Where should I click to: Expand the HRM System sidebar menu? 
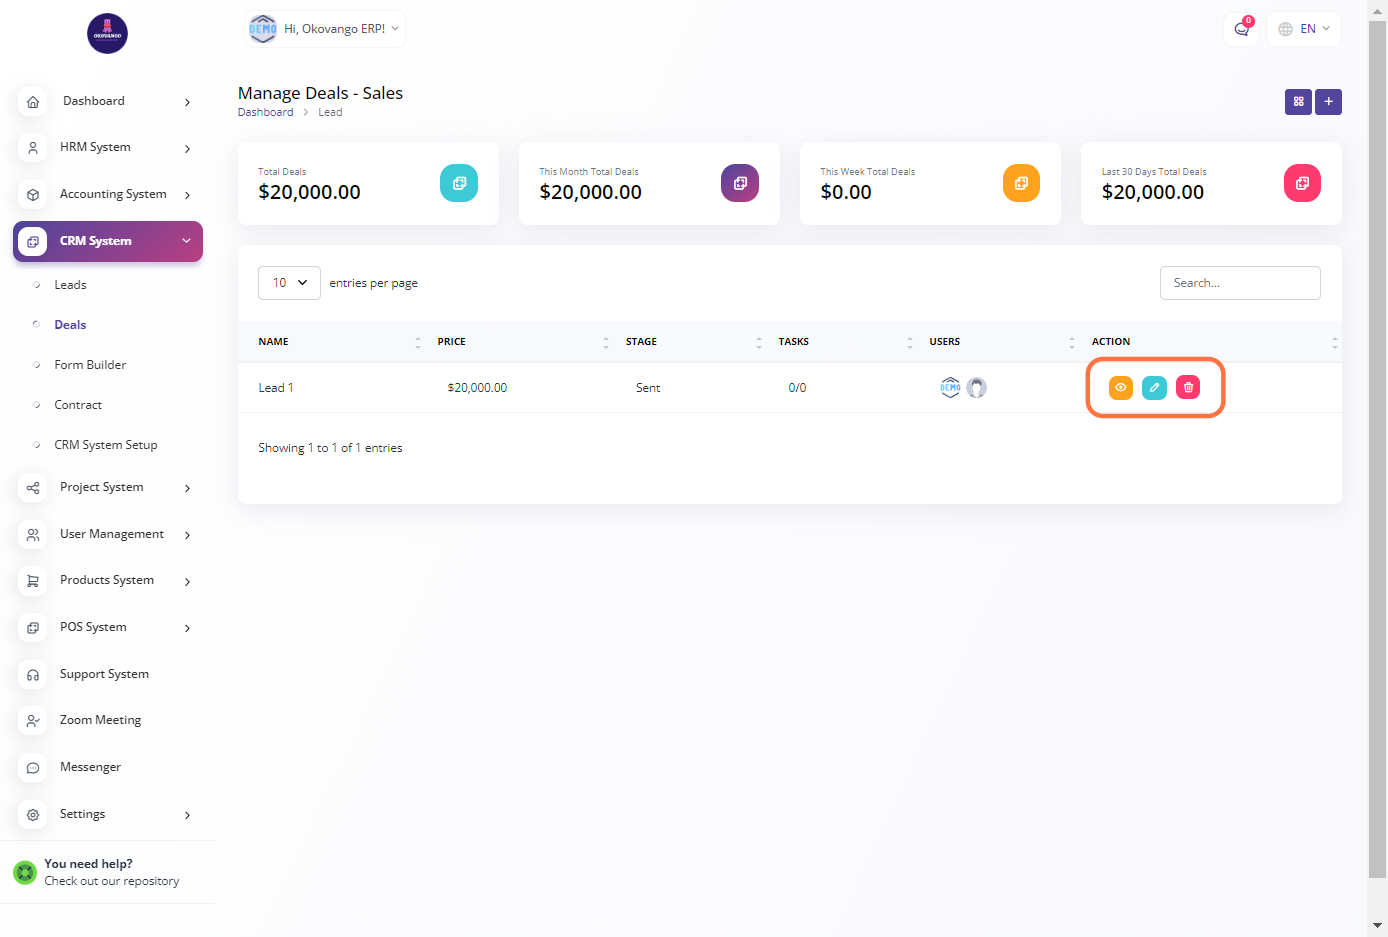[108, 148]
